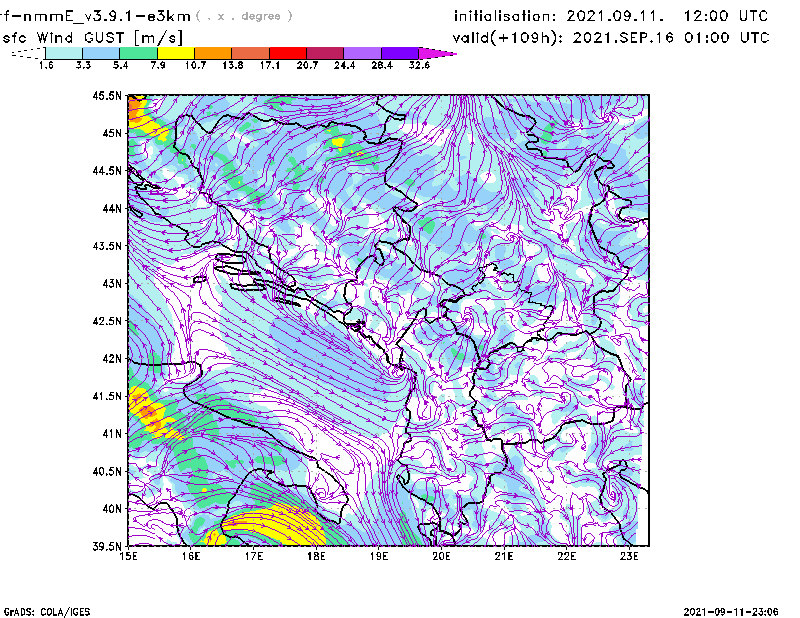Click the legend value 10.7
Image resolution: width=800 pixels, height=618 pixels.
pos(195,65)
